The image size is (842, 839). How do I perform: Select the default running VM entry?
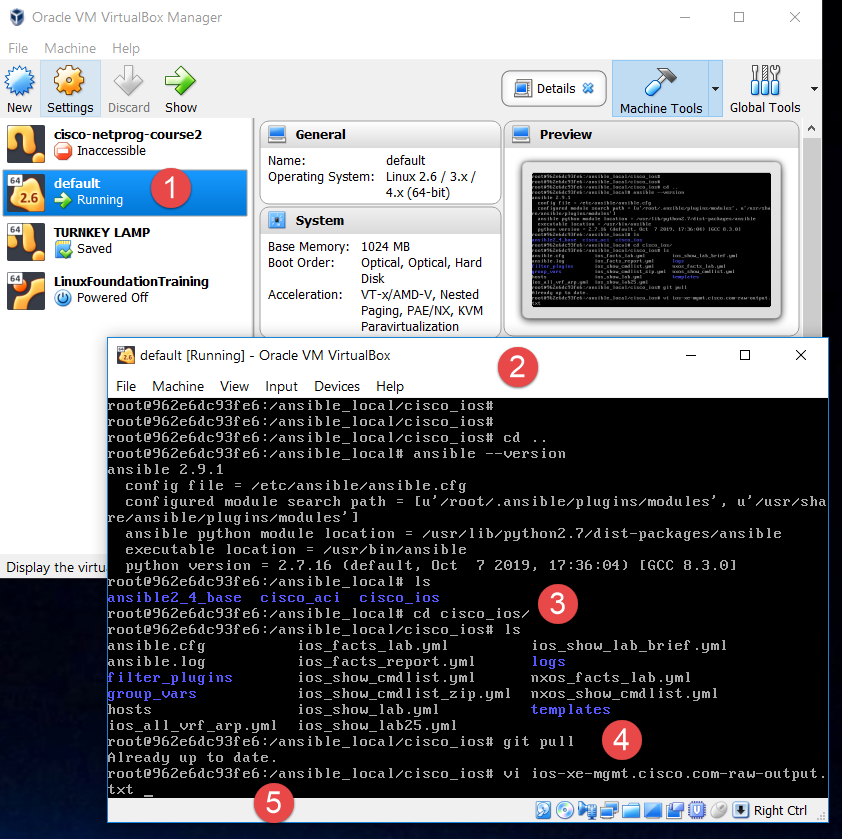pos(125,192)
